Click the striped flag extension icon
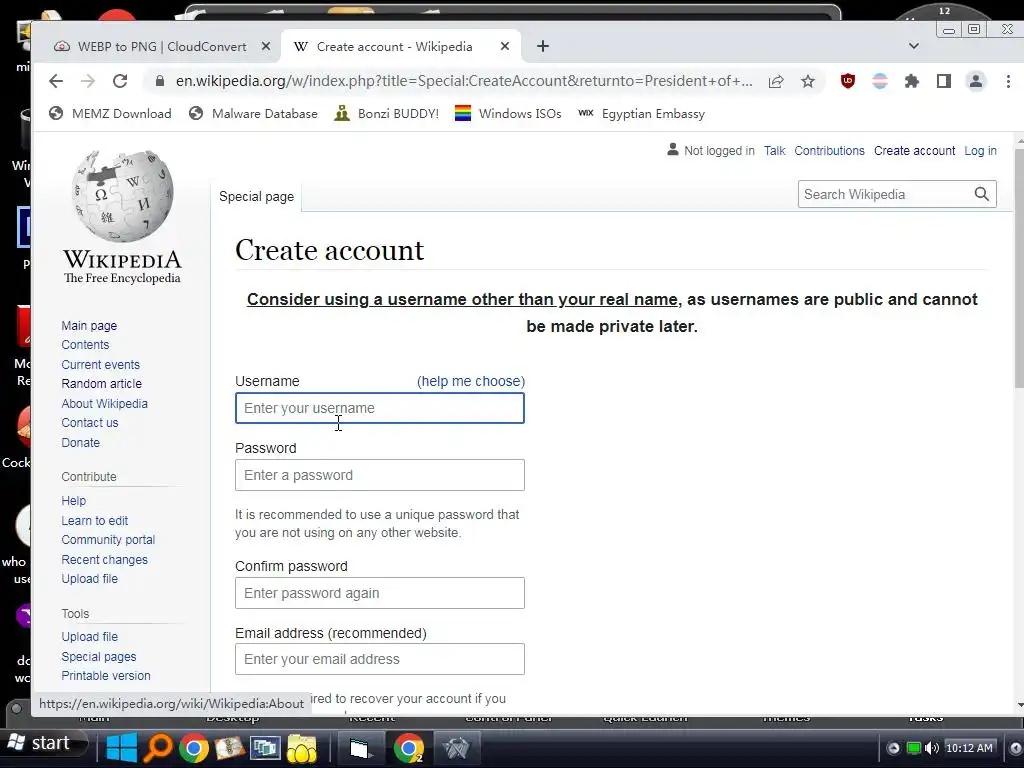Image resolution: width=1024 pixels, height=768 pixels. pos(880,81)
